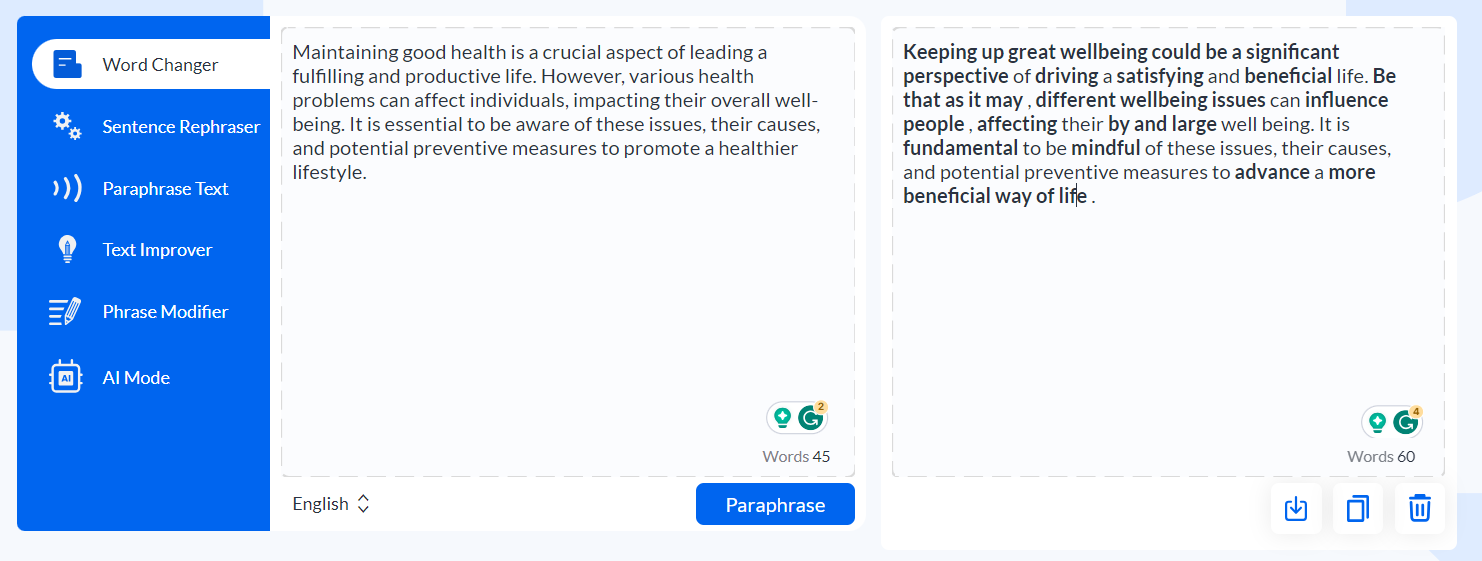This screenshot has height=561, width=1482.
Task: Click the bold word "fundamental" in output
Action: 960,148
